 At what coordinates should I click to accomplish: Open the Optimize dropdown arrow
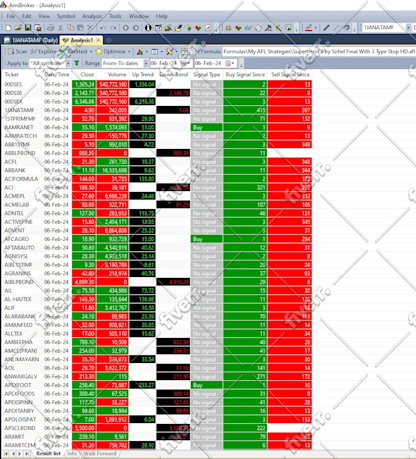tap(129, 52)
